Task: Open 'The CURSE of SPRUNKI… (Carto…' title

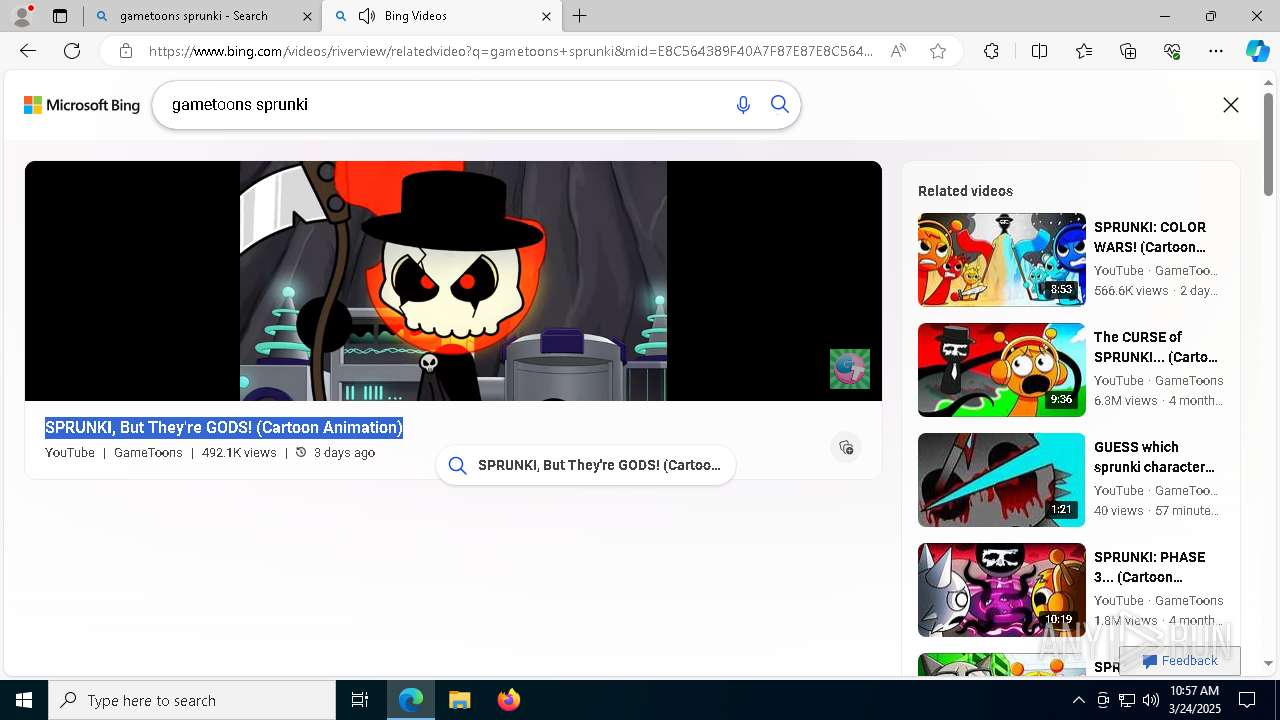Action: pos(1156,347)
